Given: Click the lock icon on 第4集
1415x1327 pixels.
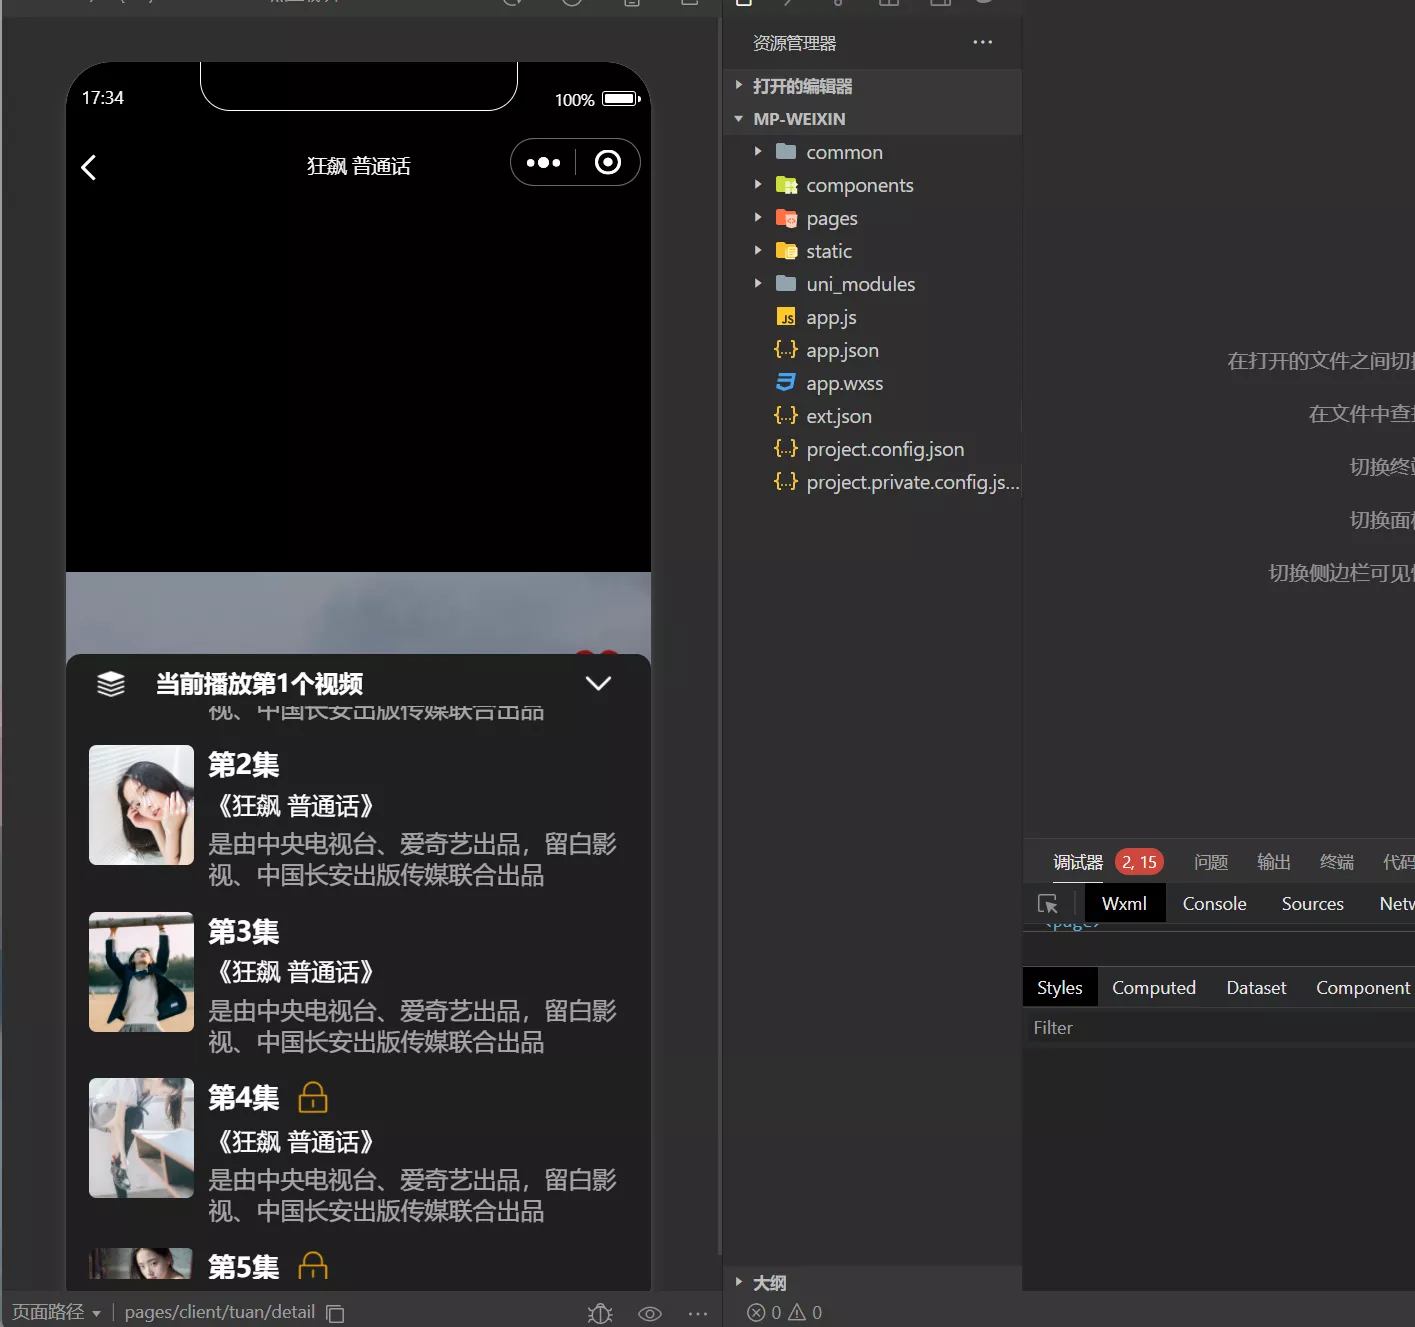Looking at the screenshot, I should 313,1097.
